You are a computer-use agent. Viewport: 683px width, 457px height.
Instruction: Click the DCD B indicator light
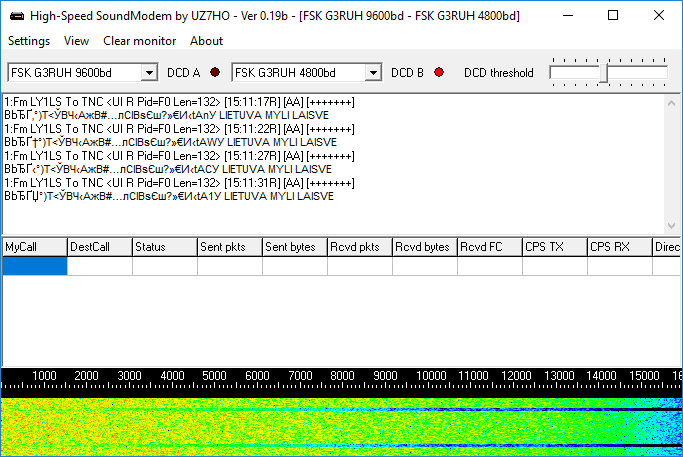point(438,73)
